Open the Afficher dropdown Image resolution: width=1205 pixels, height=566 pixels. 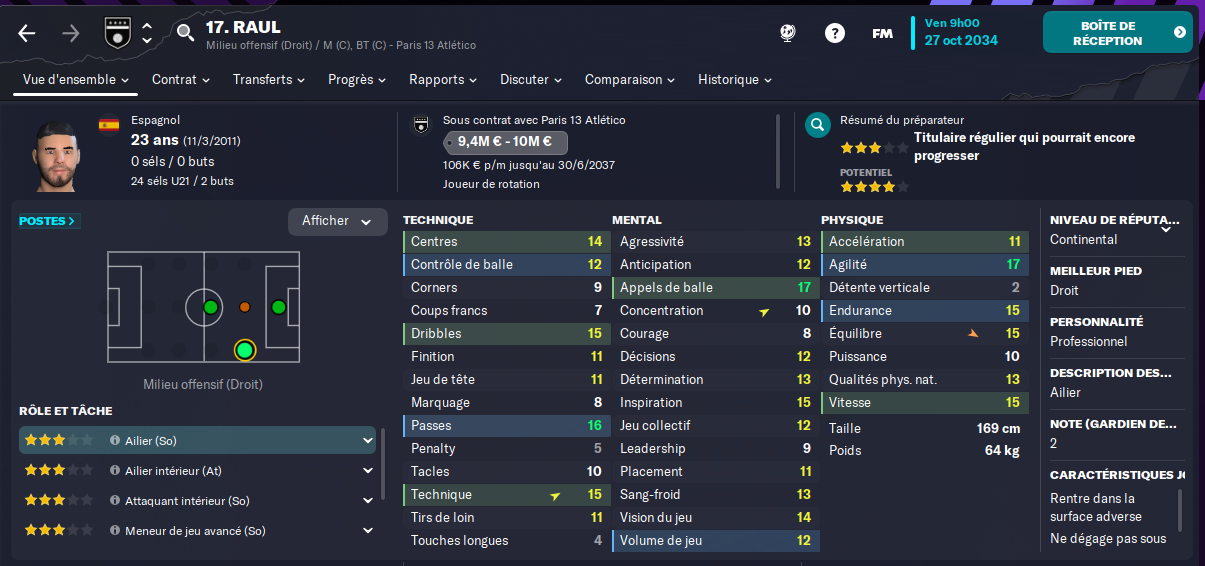(338, 221)
